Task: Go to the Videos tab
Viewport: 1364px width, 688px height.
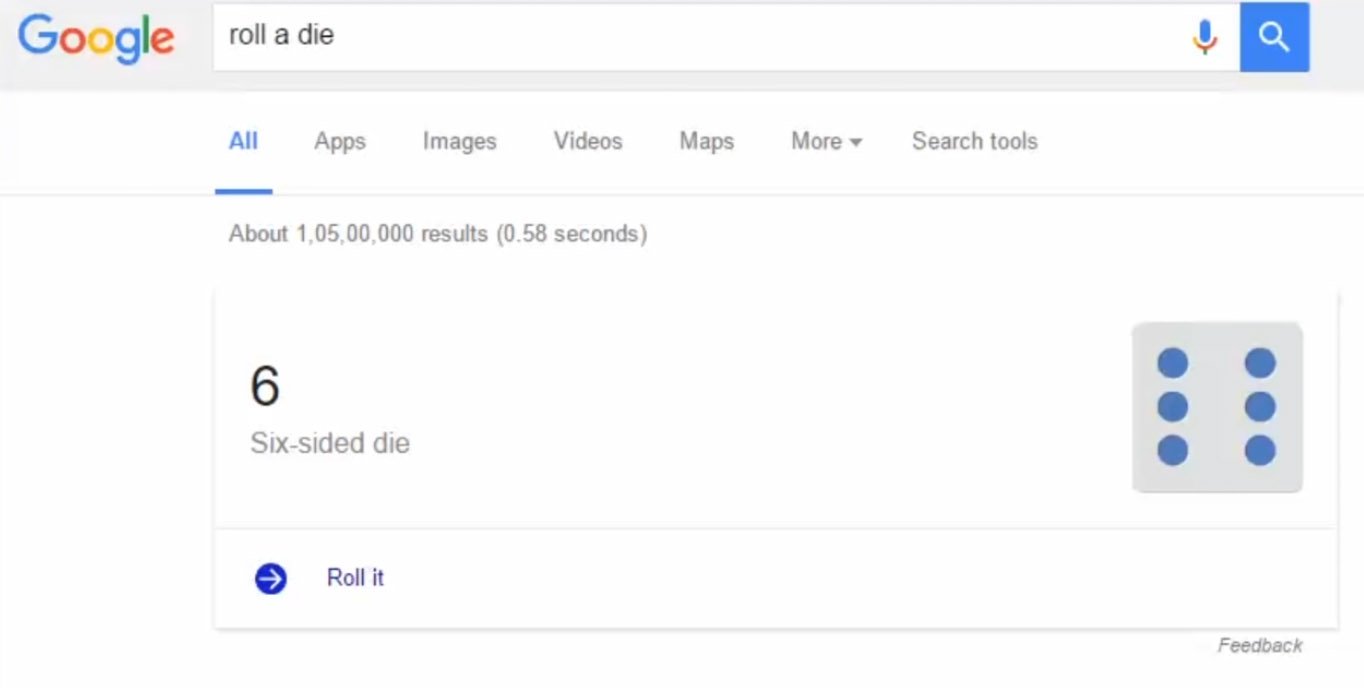Action: click(x=588, y=141)
